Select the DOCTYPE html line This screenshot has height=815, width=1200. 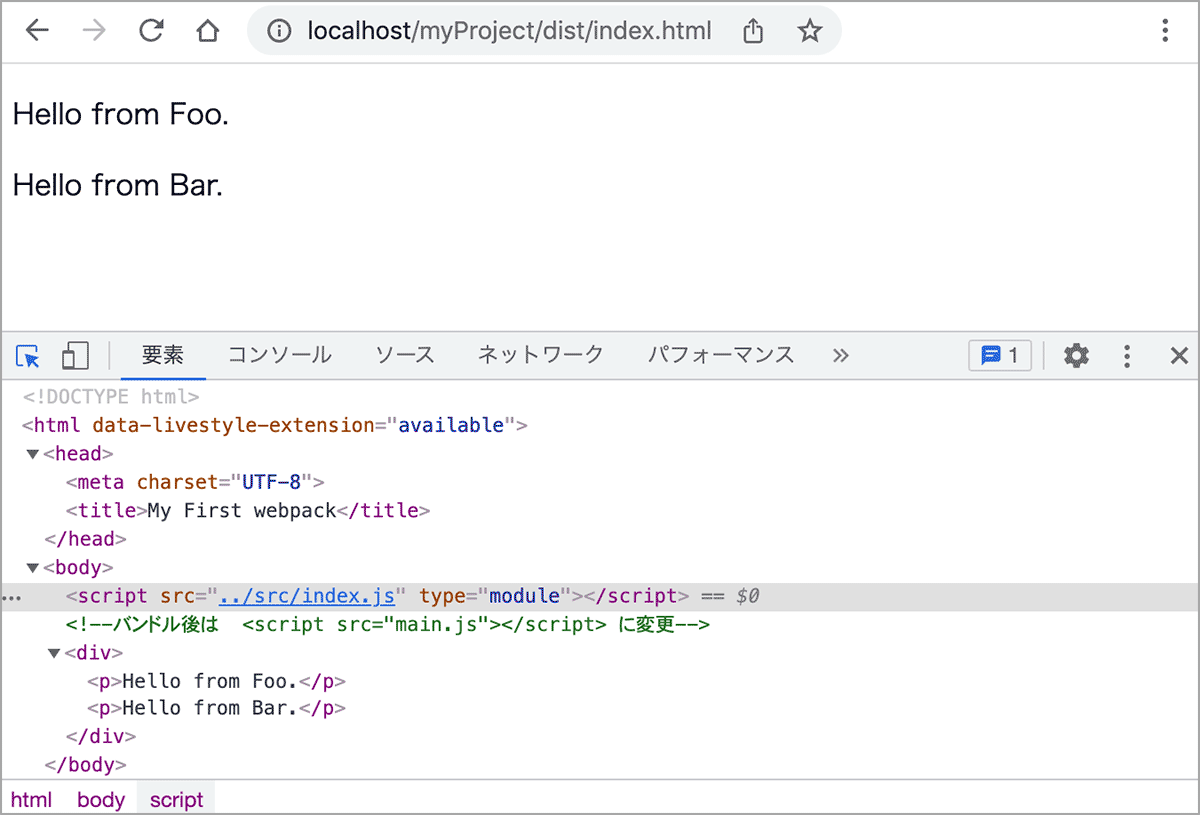click(110, 397)
